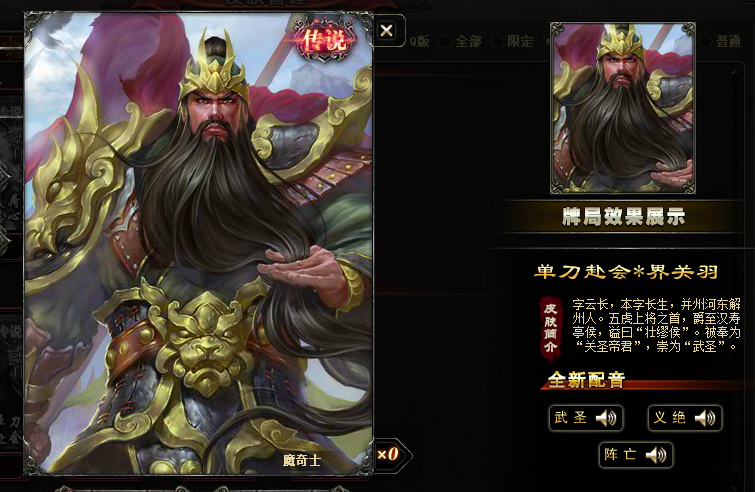Select the 限定 filter radio button
This screenshot has width=755, height=492.
point(497,41)
